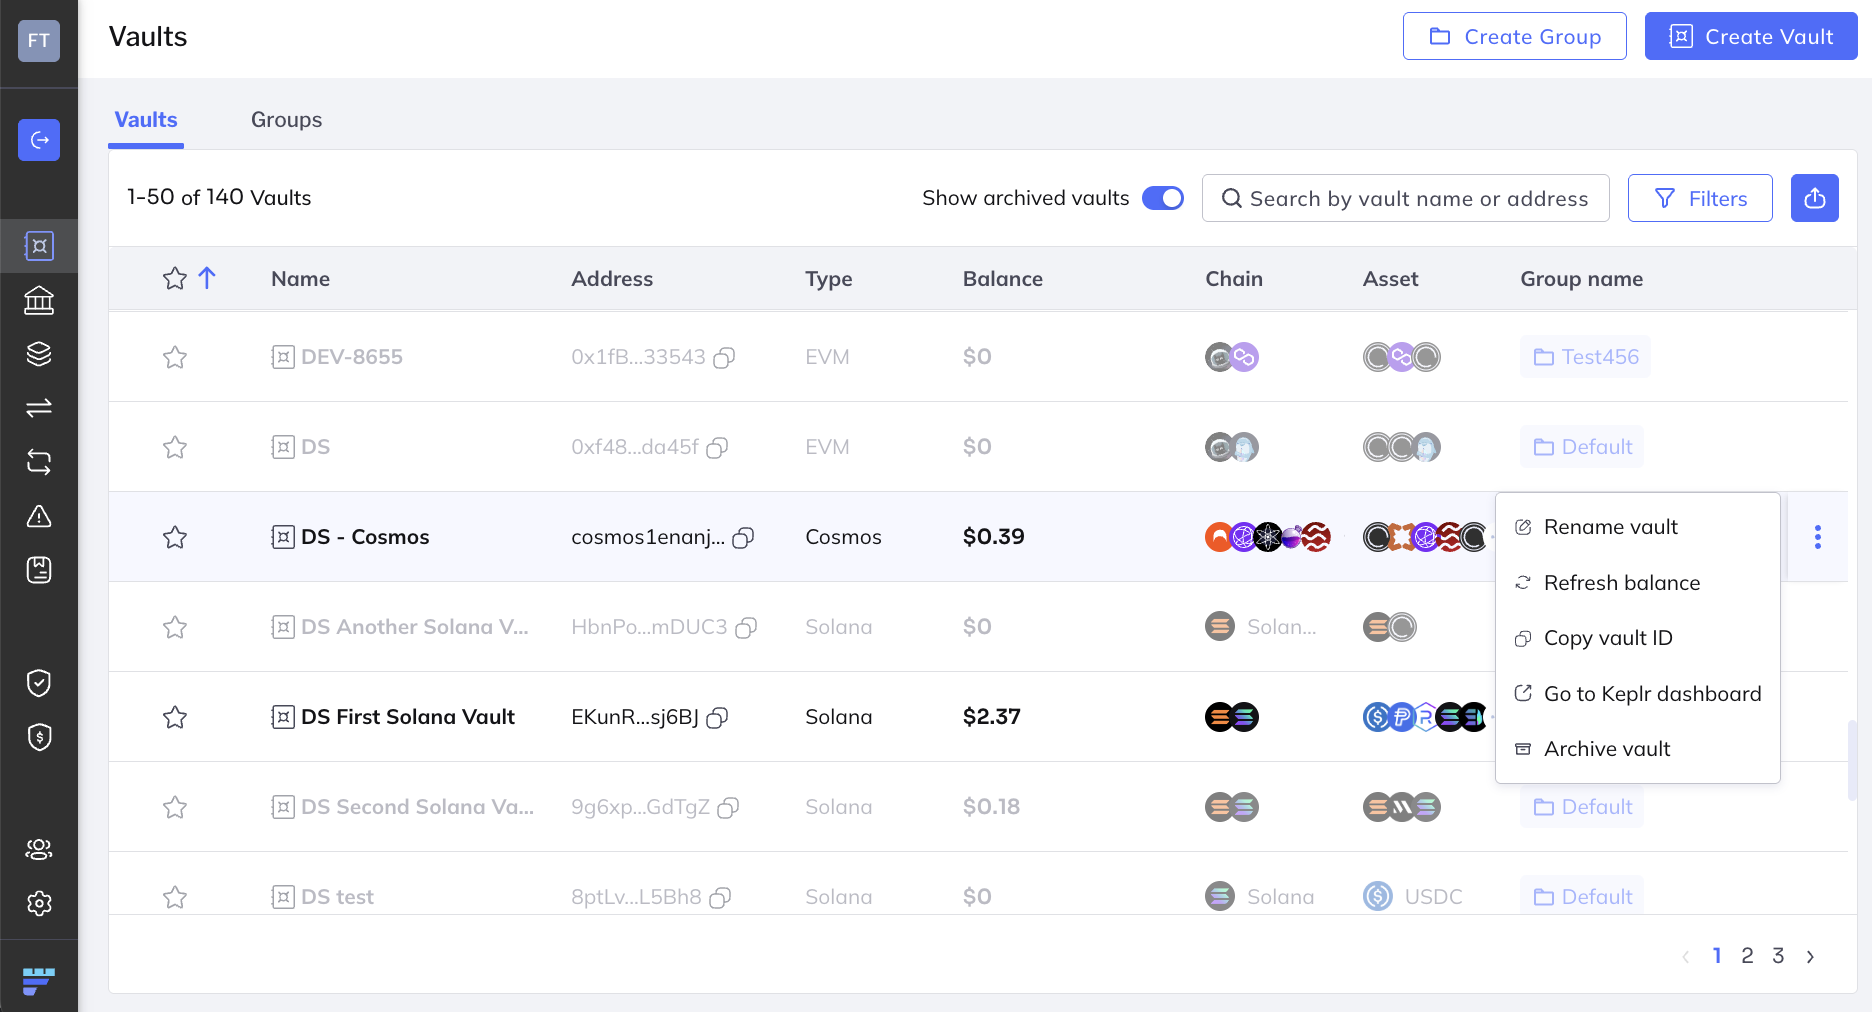Select Archive vault from context menu
Screen dimensions: 1872x1012
1606,749
